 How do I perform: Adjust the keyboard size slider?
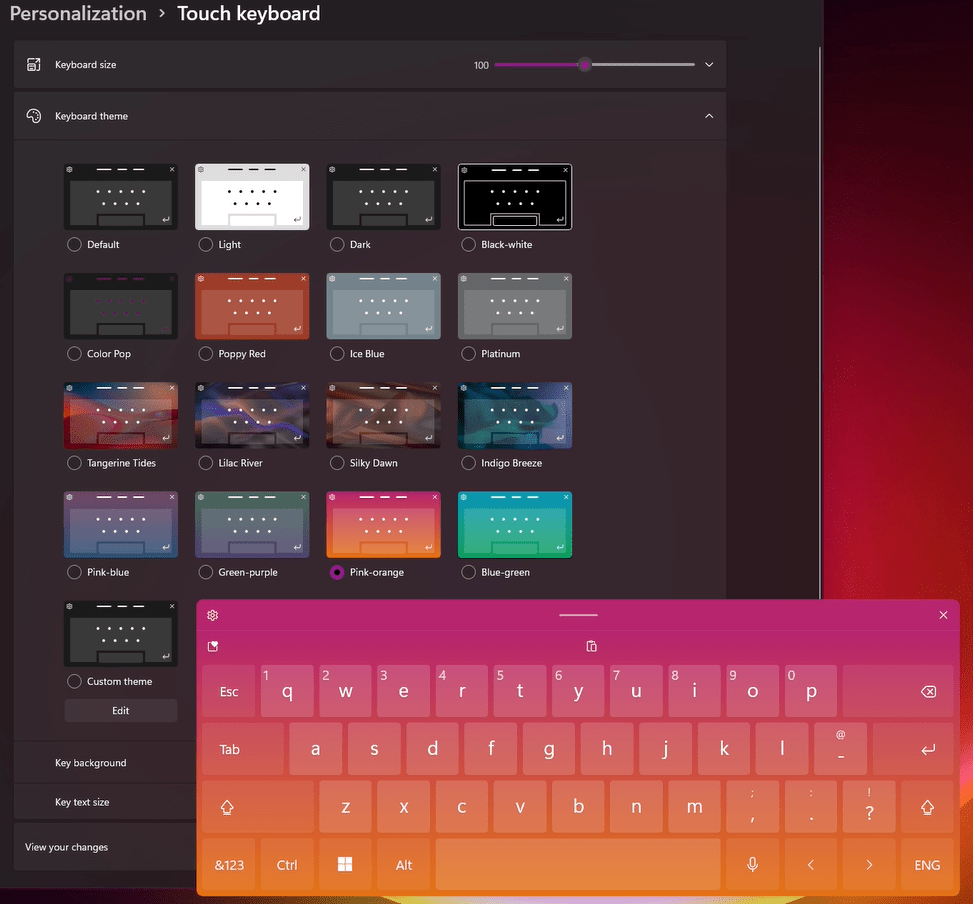(584, 64)
